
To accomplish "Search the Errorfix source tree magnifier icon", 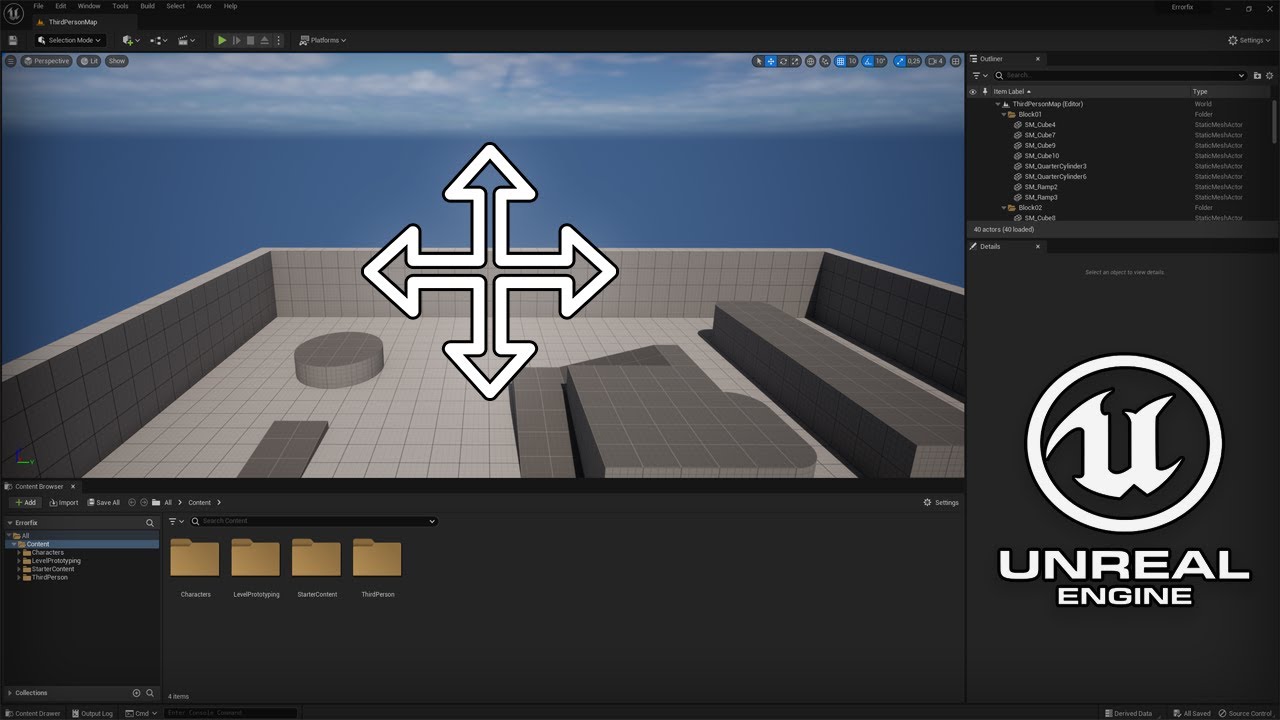I will click(x=150, y=523).
